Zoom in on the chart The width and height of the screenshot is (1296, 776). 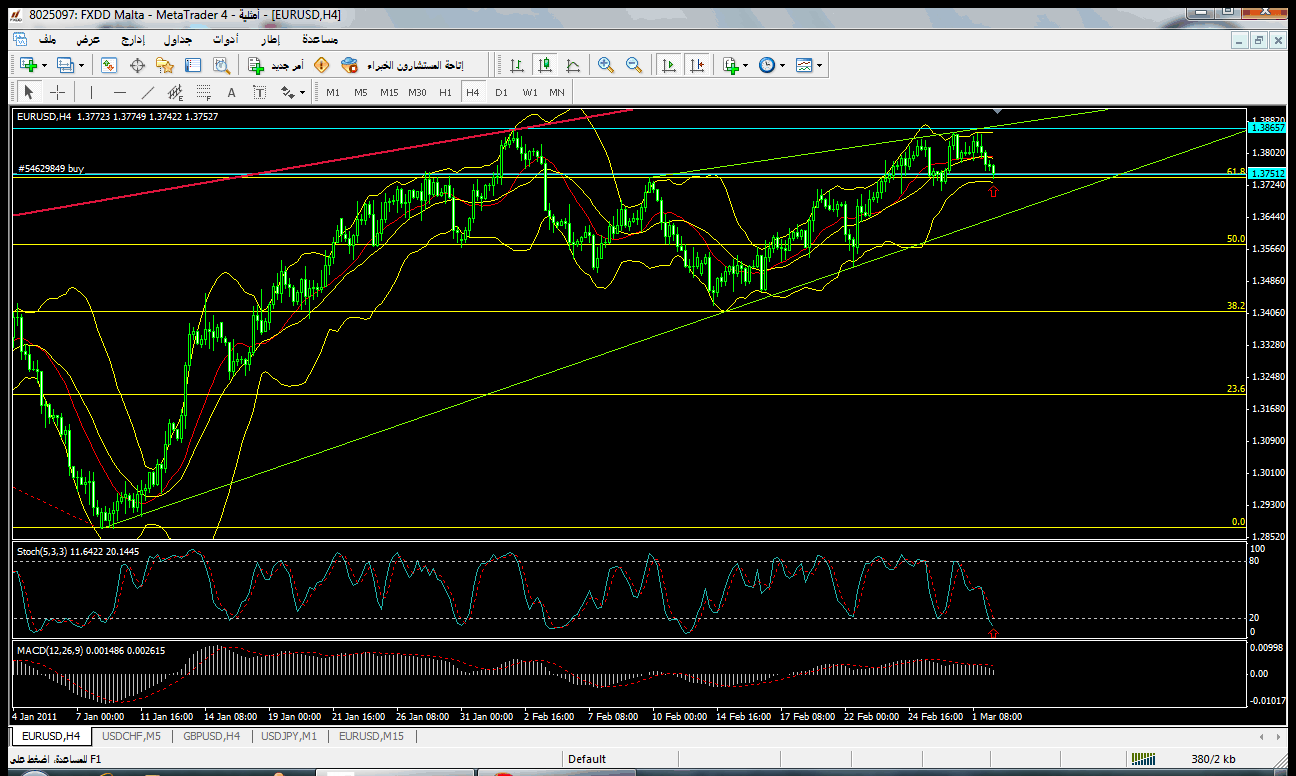pyautogui.click(x=606, y=65)
